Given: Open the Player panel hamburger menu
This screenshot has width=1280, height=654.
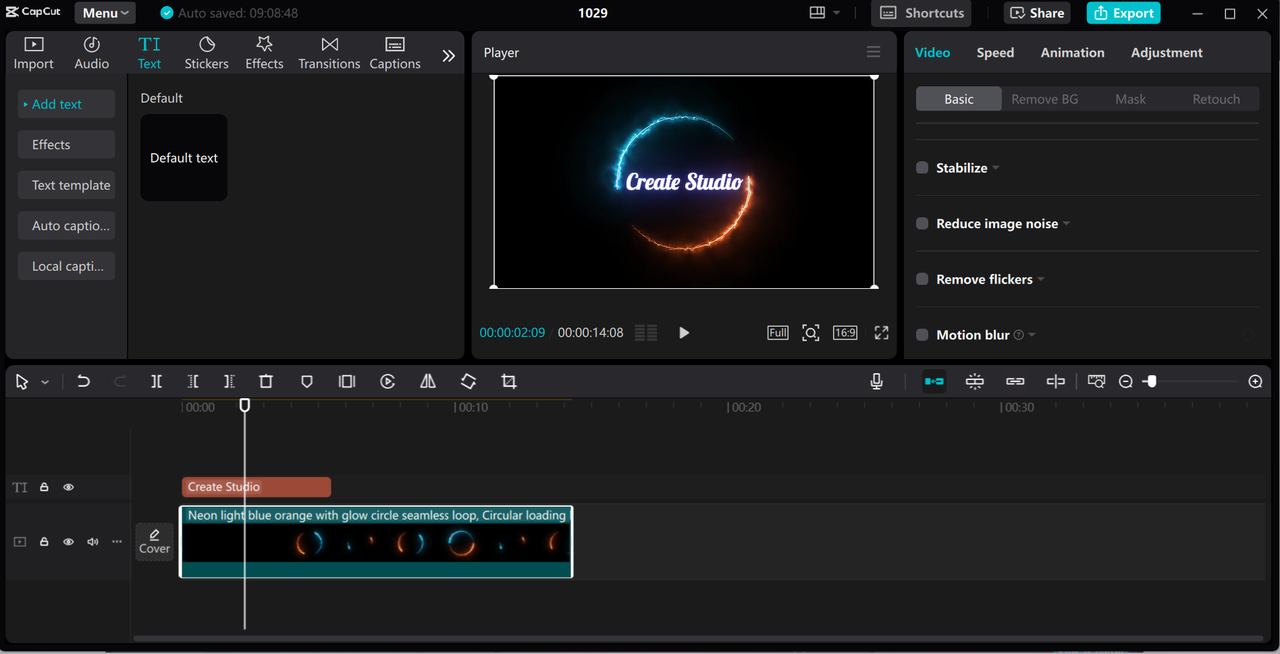Looking at the screenshot, I should 874,52.
